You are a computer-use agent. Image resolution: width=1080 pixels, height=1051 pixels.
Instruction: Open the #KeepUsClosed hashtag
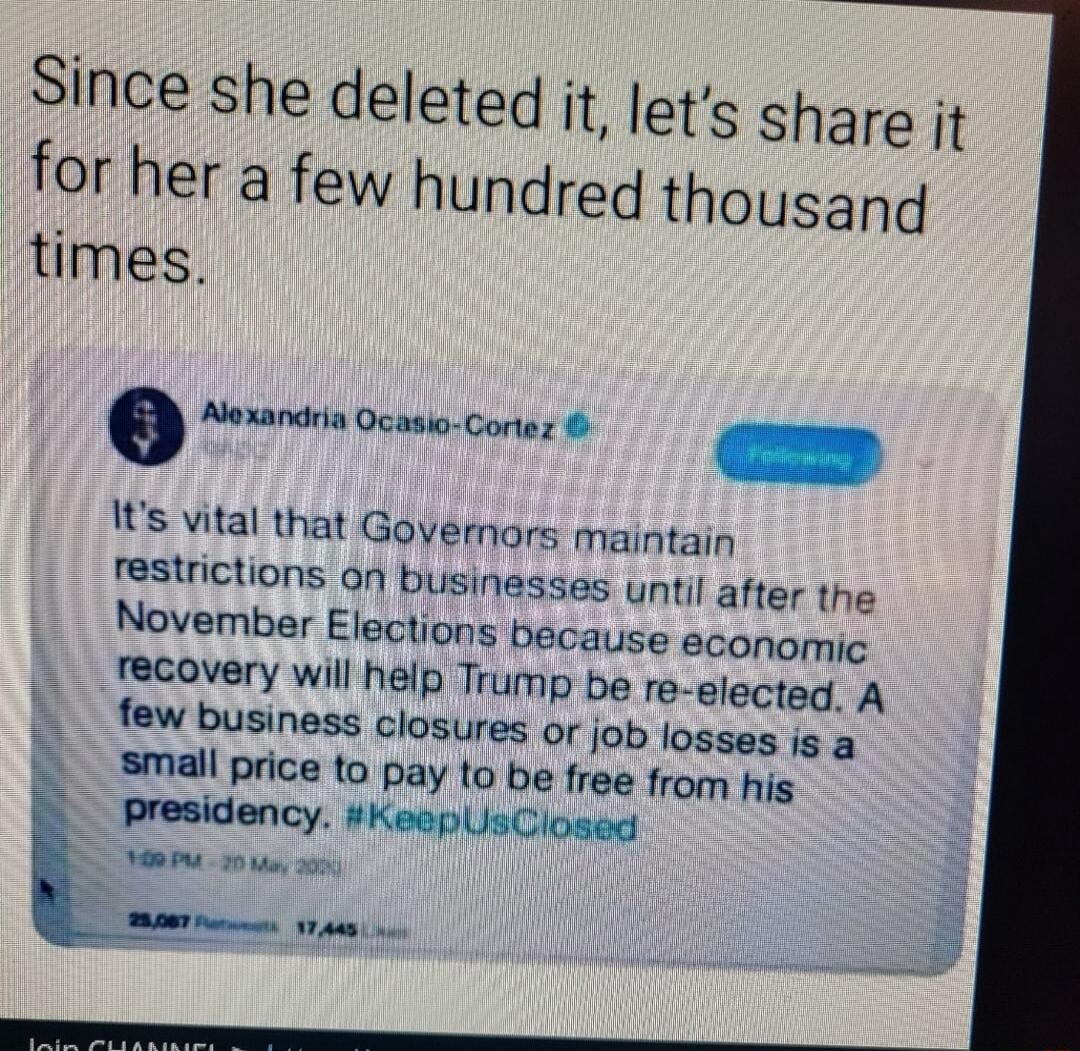point(490,822)
